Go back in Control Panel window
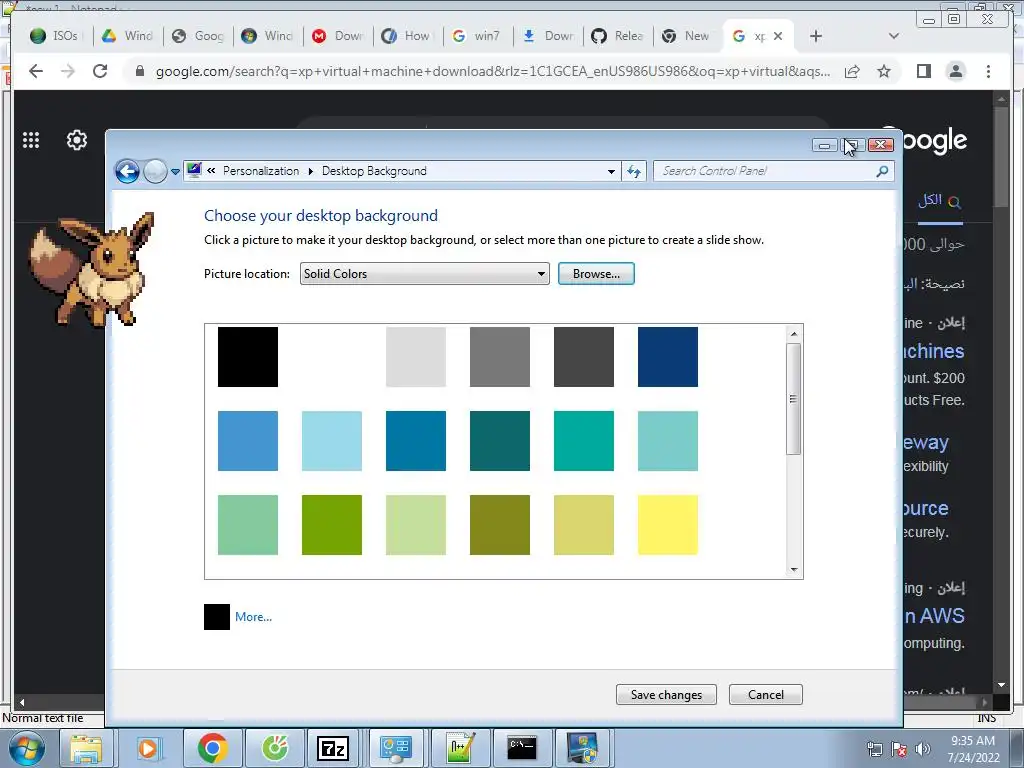Viewport: 1024px width, 768px height. pyautogui.click(x=127, y=172)
